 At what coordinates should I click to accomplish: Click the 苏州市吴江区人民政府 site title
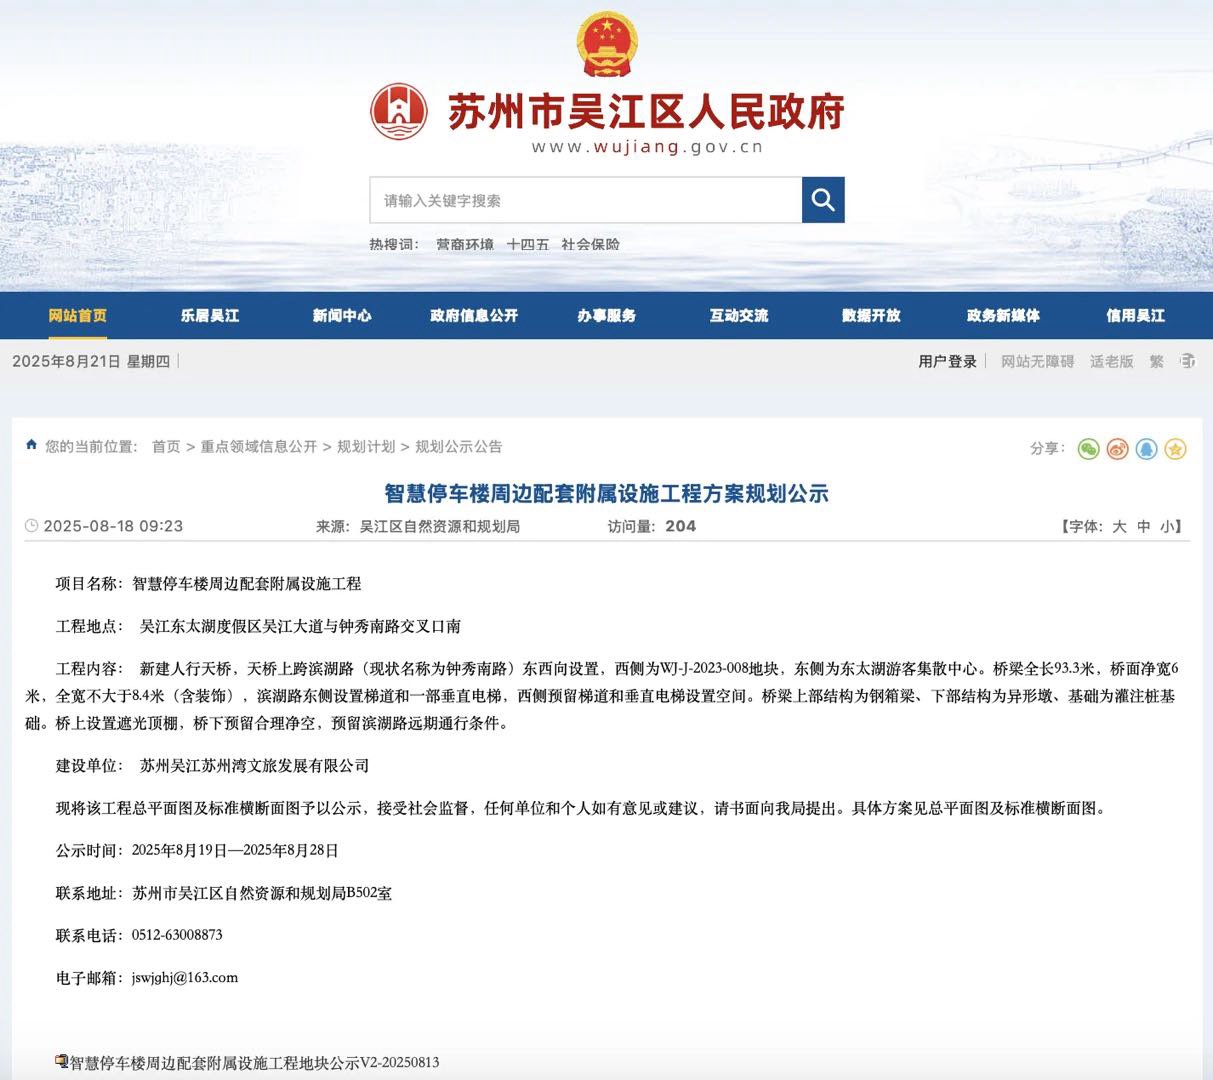(x=646, y=111)
